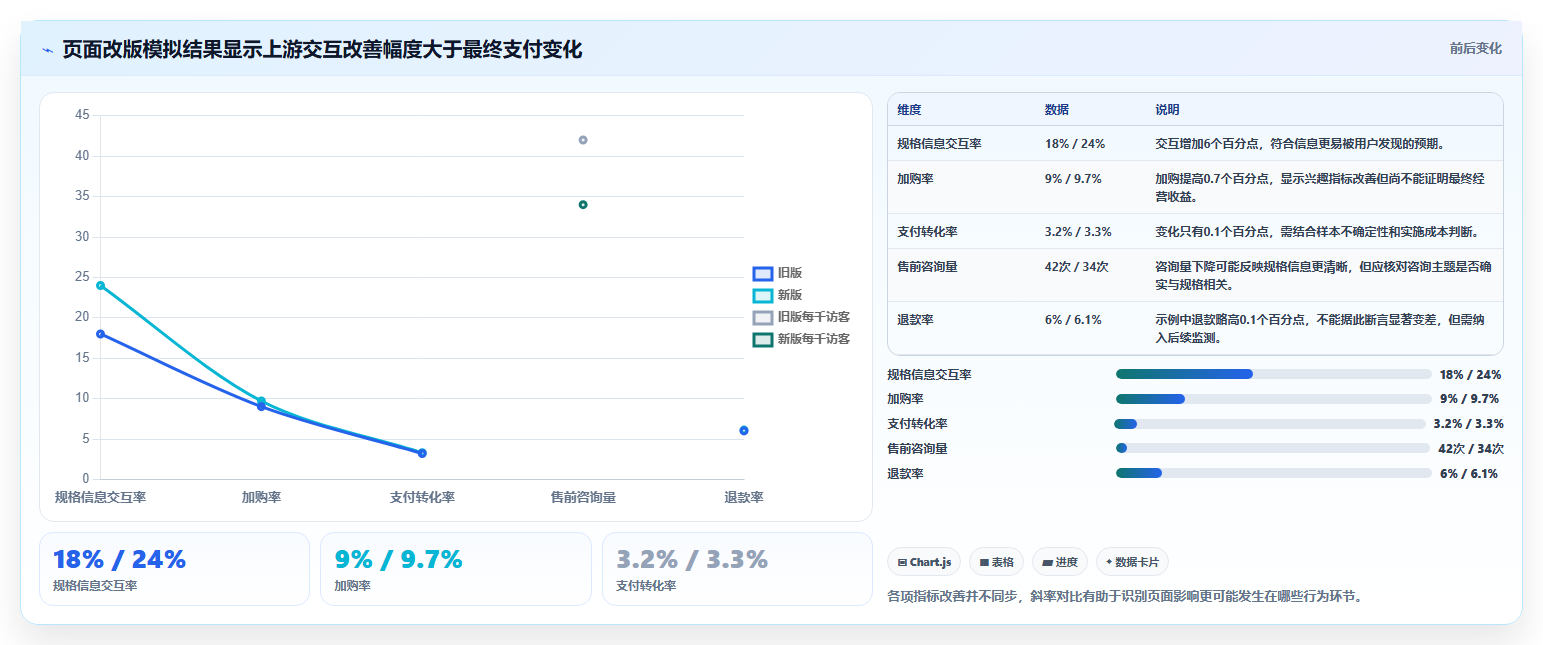
Task: Click the 退款率 blue data point at 6
Action: (x=744, y=431)
